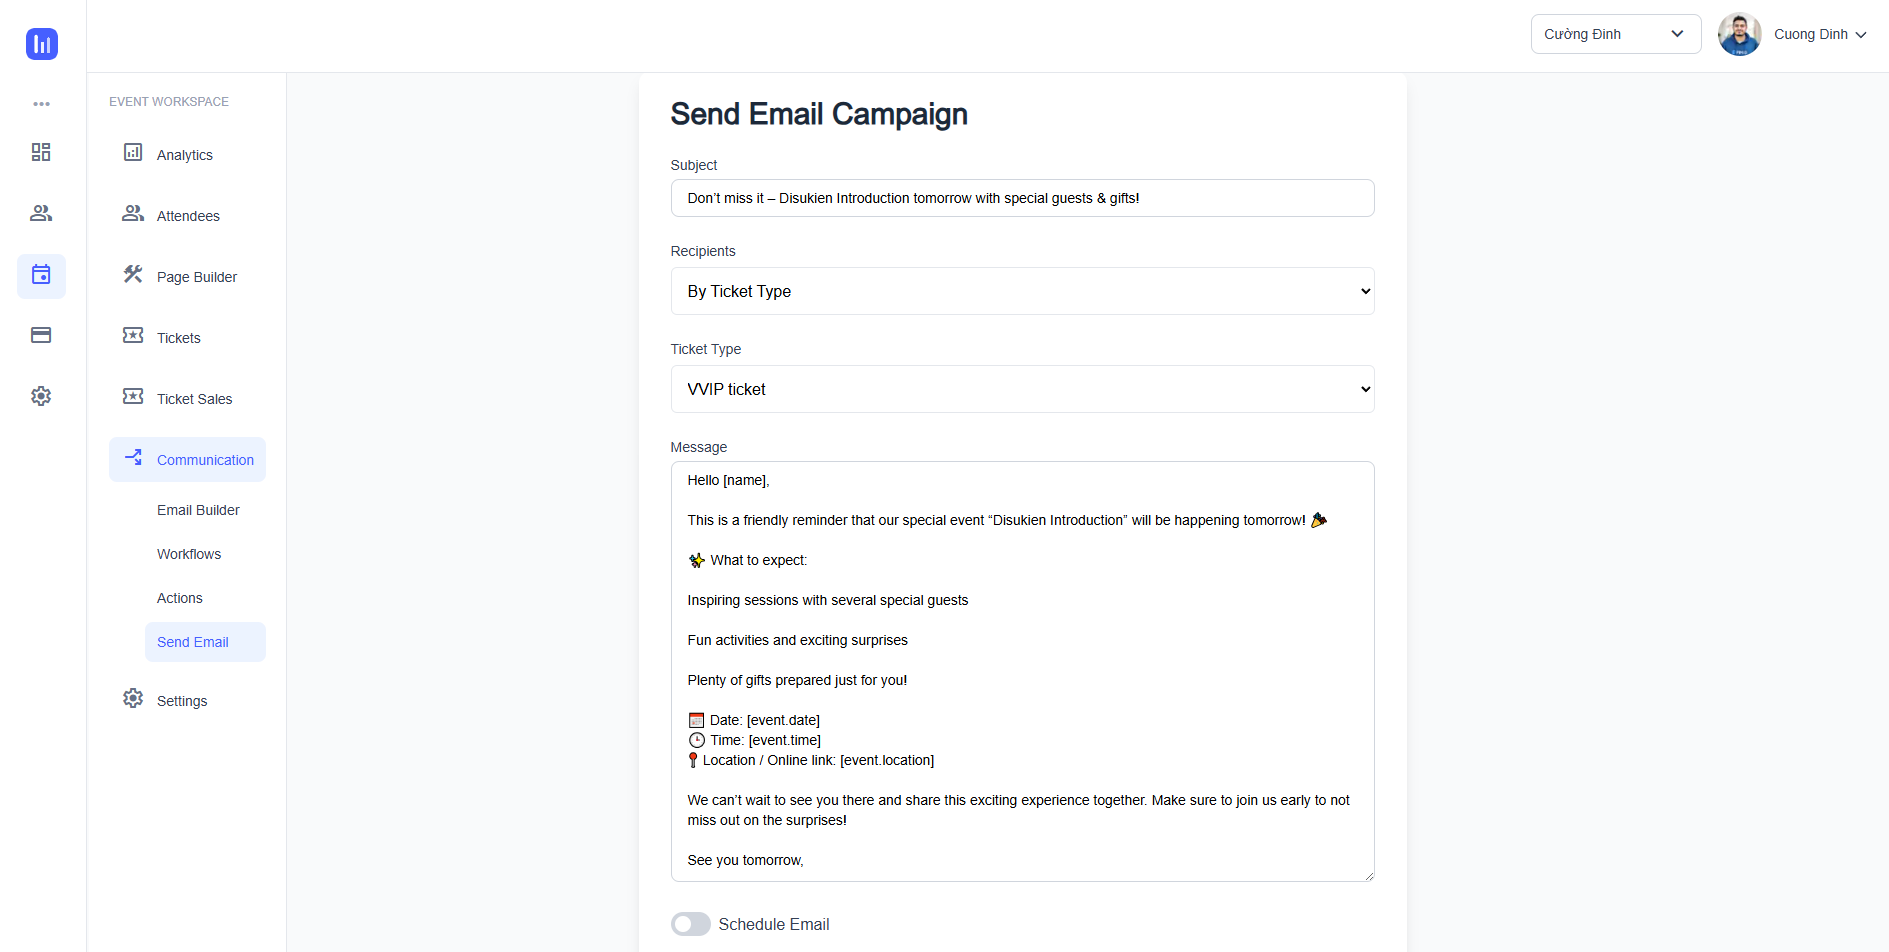
Task: Open the Ticket Type dropdown
Action: 1022,389
